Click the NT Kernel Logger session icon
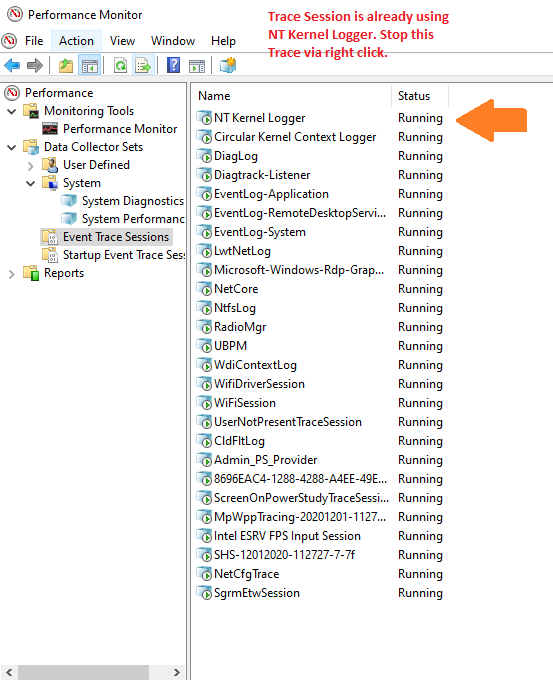 click(x=204, y=118)
